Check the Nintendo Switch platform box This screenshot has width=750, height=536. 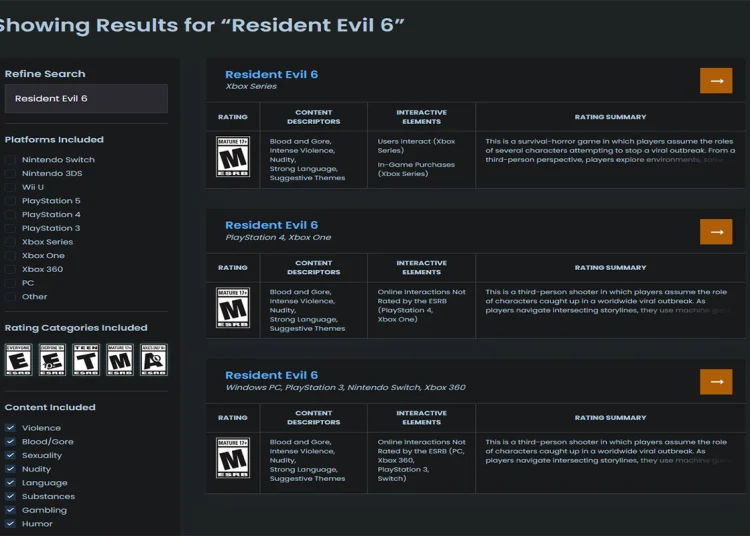tap(10, 160)
